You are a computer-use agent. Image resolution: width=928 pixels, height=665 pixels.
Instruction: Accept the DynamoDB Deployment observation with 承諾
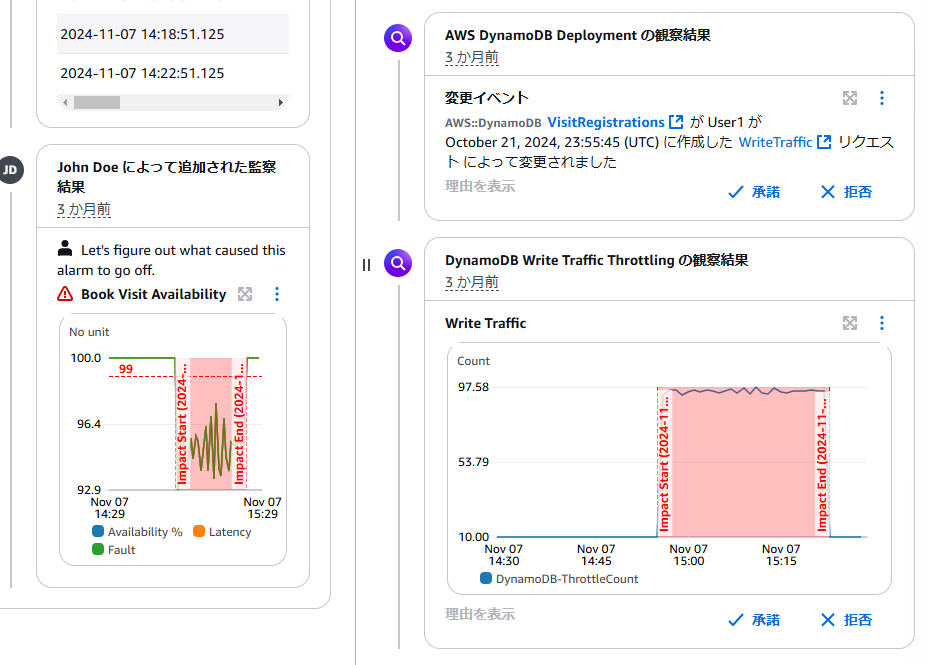coord(754,192)
